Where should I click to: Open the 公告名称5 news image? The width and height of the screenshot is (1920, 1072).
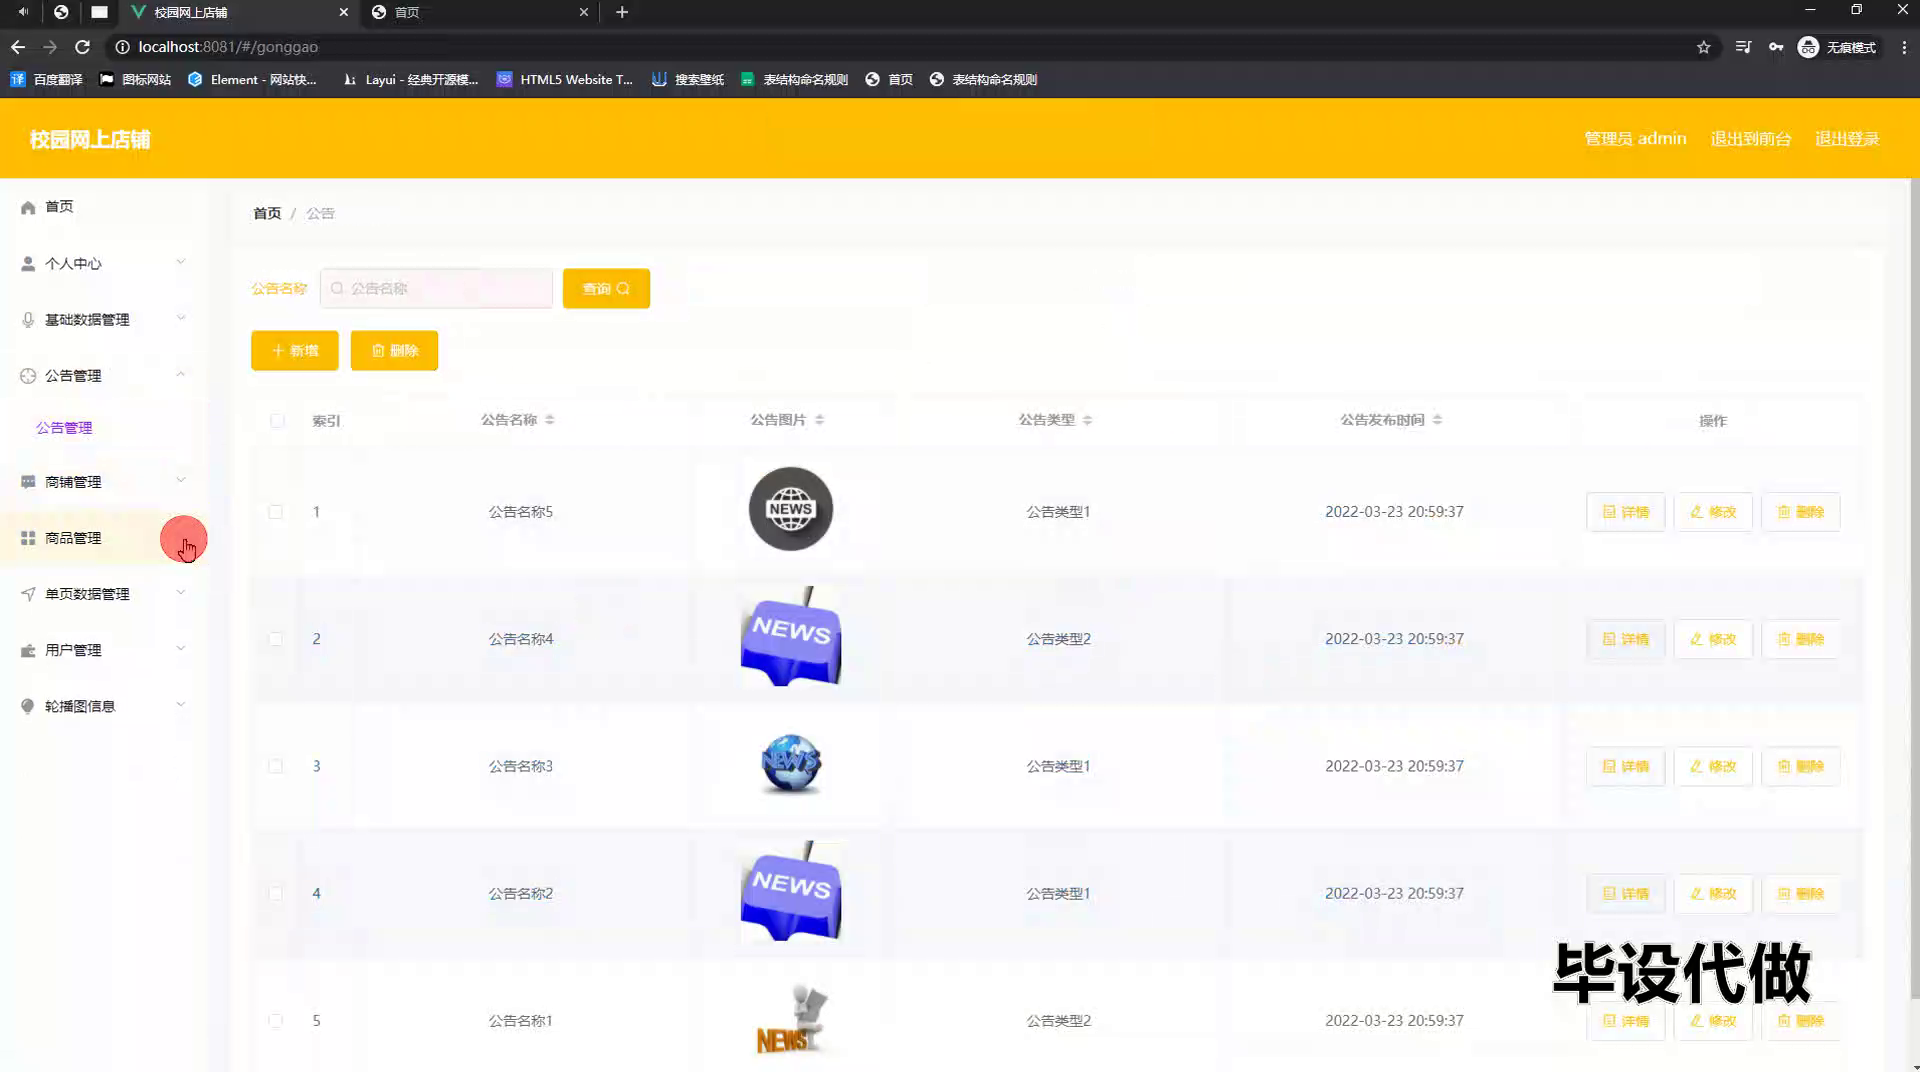coord(791,509)
